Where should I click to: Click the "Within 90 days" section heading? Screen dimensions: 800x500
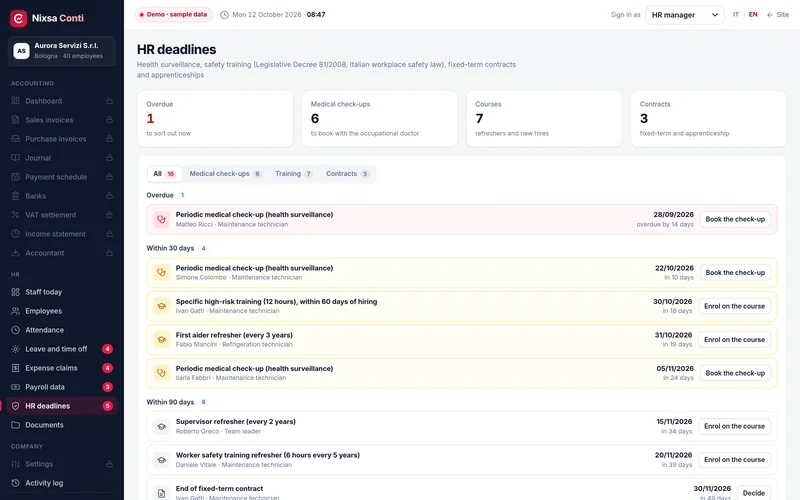click(x=170, y=402)
